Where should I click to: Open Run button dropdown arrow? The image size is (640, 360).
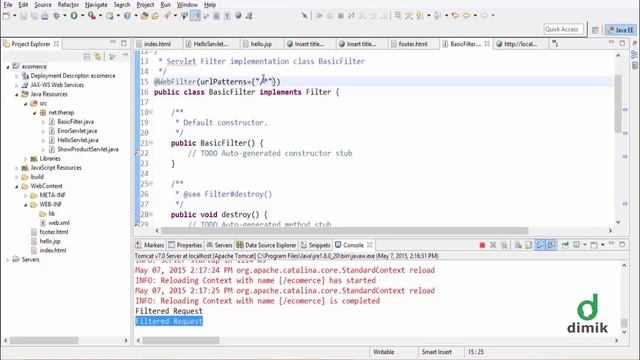coord(82,16)
